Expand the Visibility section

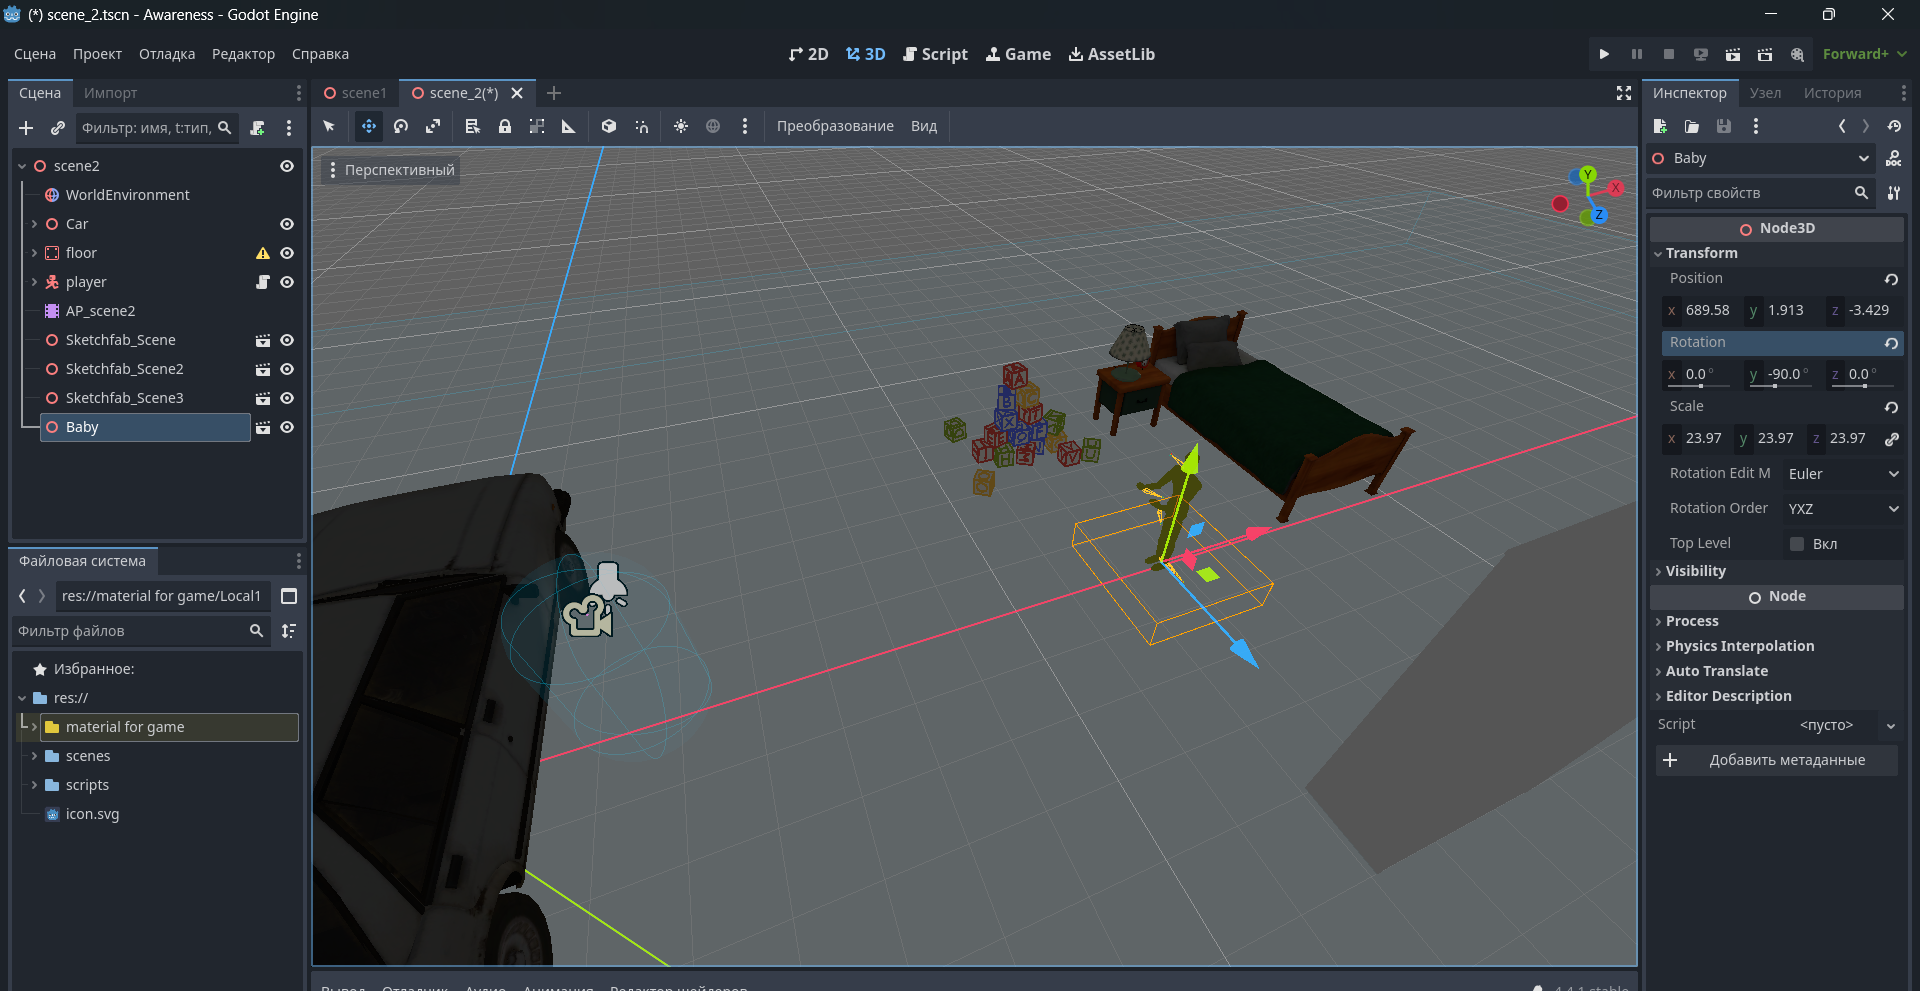pos(1695,571)
